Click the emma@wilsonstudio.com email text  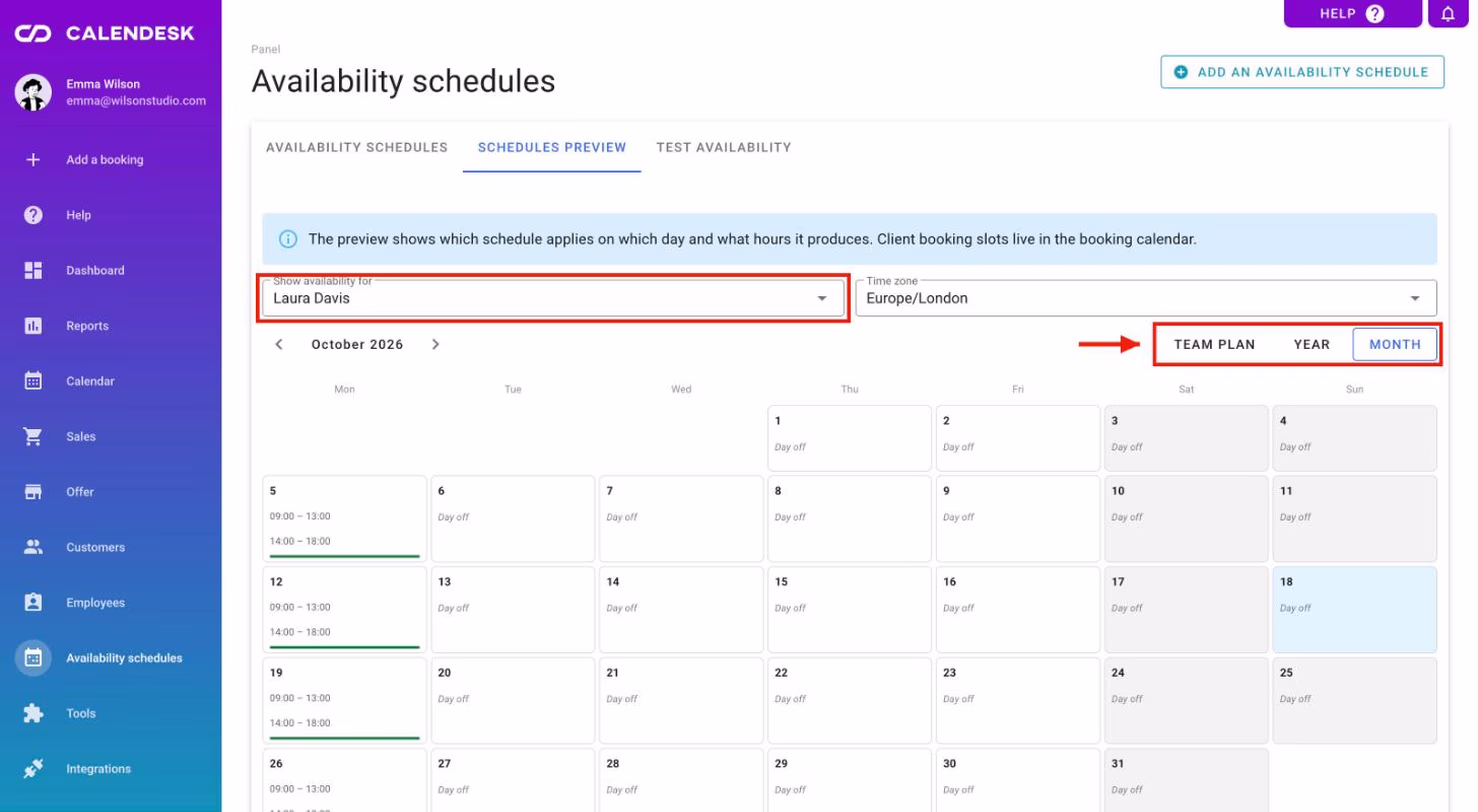click(136, 101)
